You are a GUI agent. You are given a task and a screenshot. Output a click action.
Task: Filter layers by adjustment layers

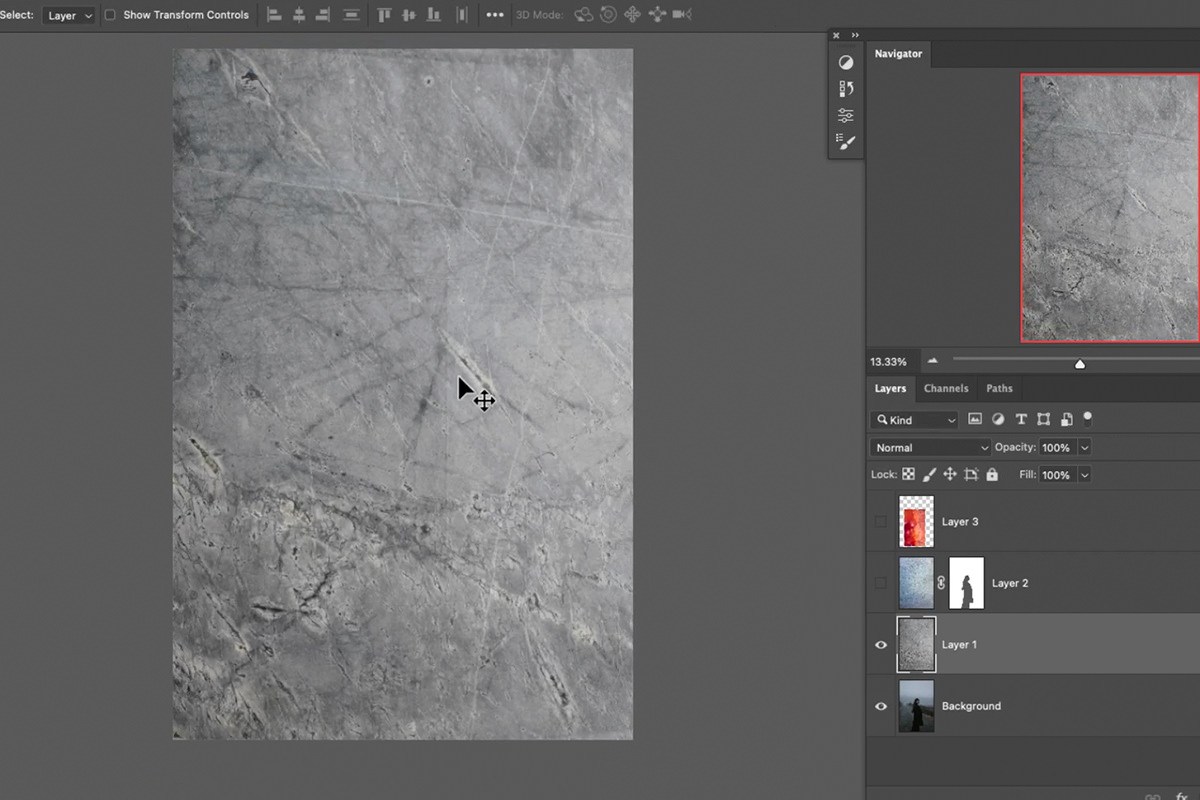point(998,420)
